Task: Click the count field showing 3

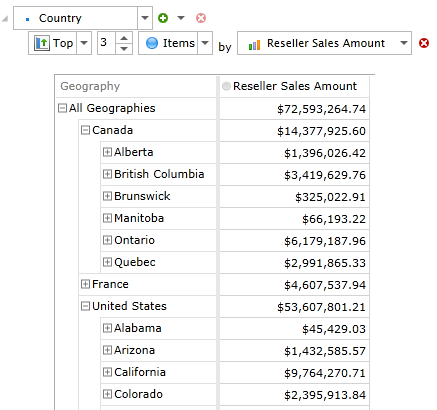Action: pyautogui.click(x=106, y=43)
